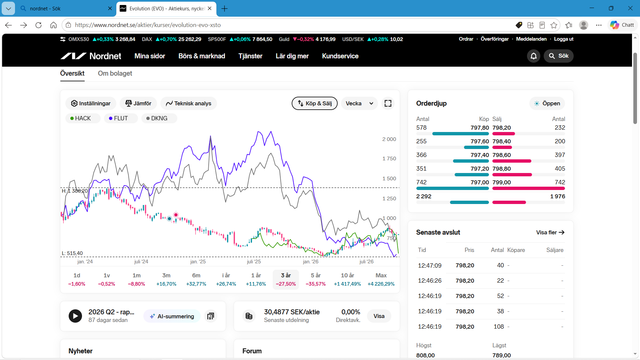Open the tab actions dropdown
640x360 pixels.
[8, 9]
